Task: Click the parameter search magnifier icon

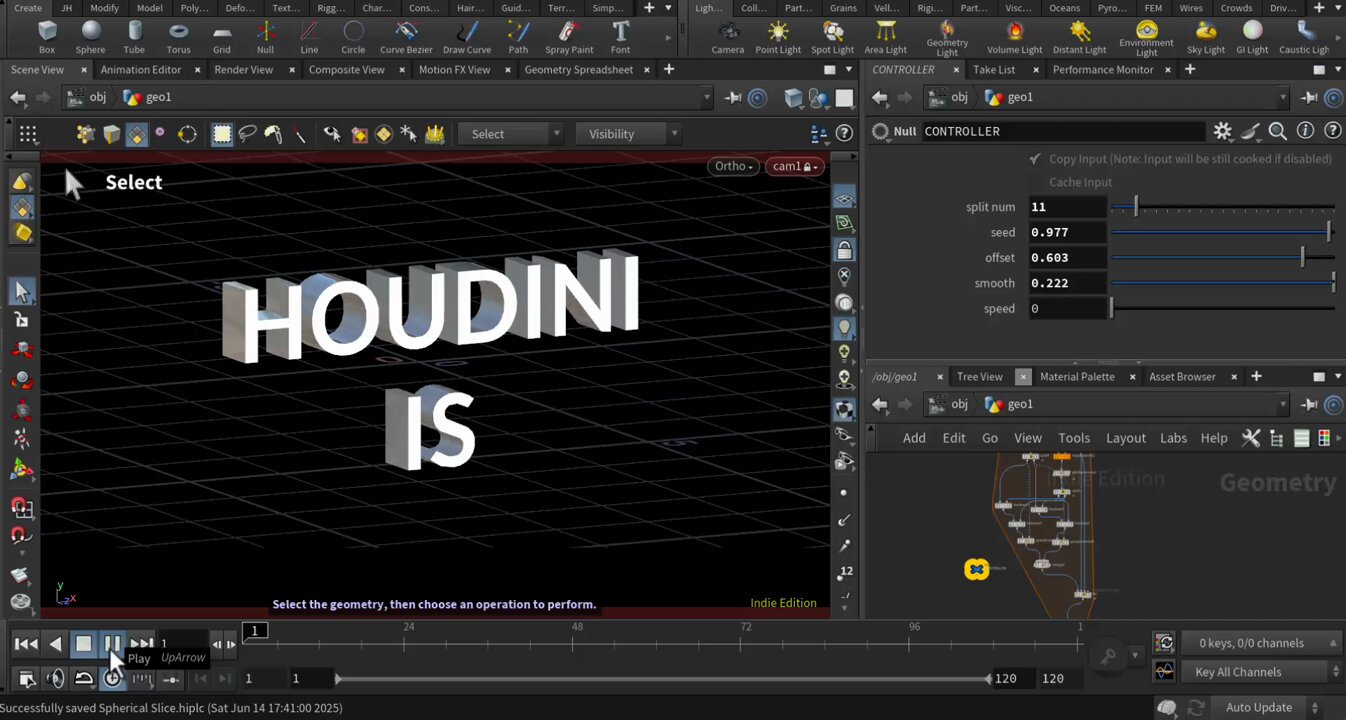Action: click(1277, 131)
